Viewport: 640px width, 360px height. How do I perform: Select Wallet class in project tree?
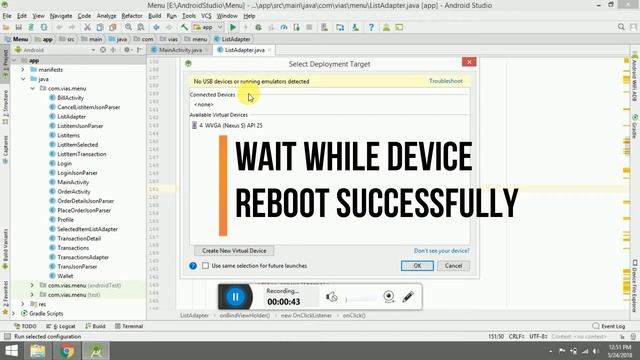pyautogui.click(x=65, y=276)
